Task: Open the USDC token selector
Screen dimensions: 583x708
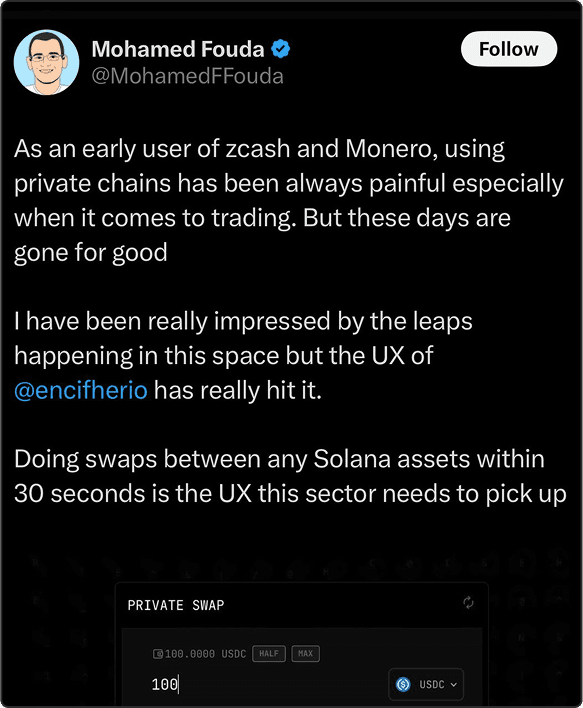Action: click(426, 685)
